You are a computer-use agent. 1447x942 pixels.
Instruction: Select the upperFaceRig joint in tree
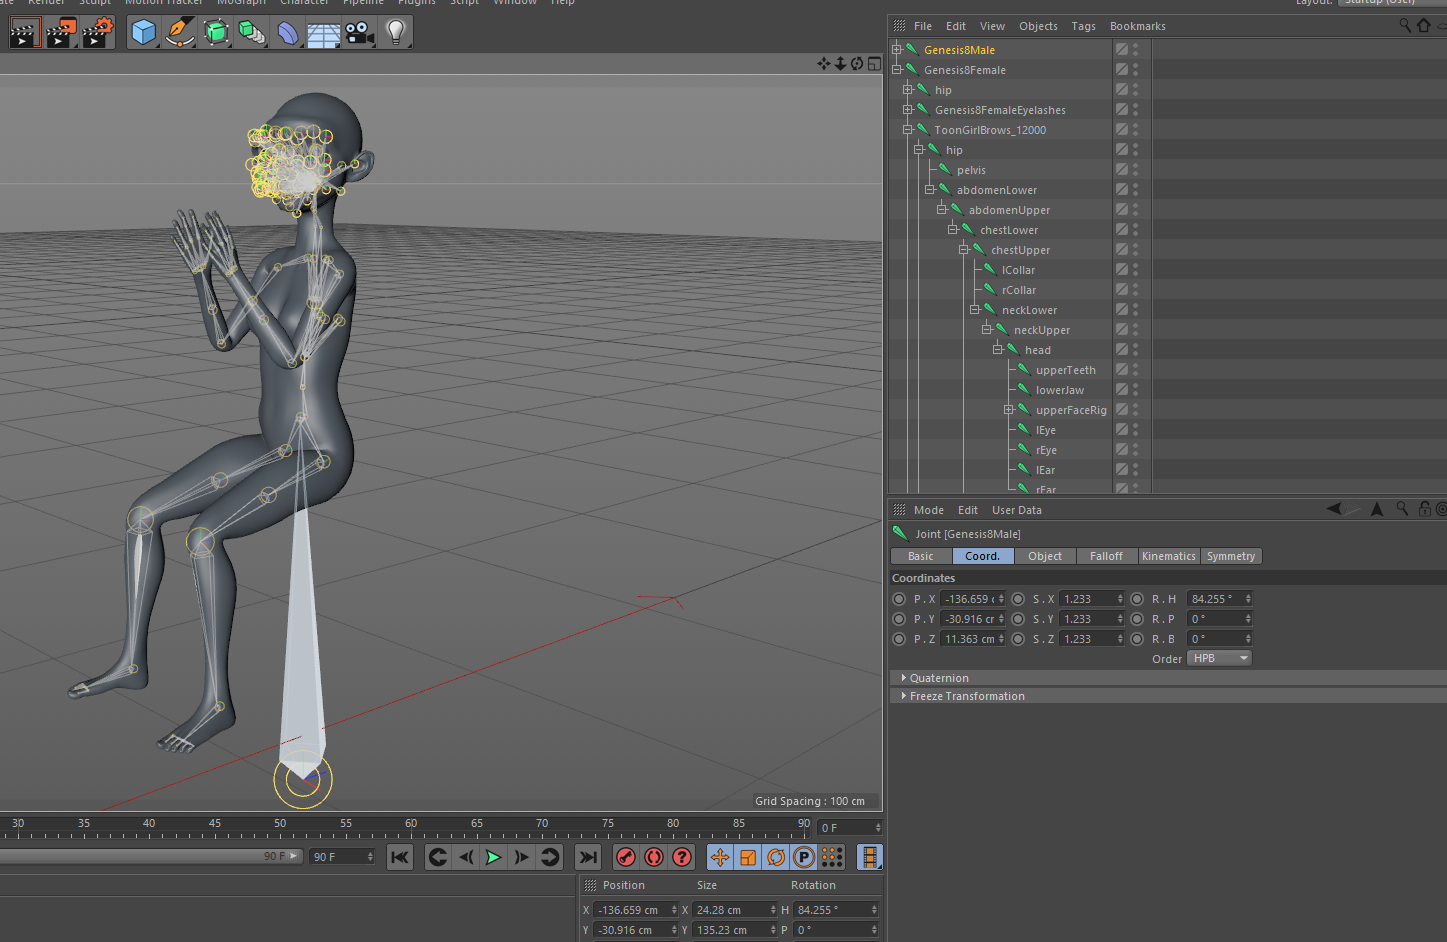[1070, 410]
